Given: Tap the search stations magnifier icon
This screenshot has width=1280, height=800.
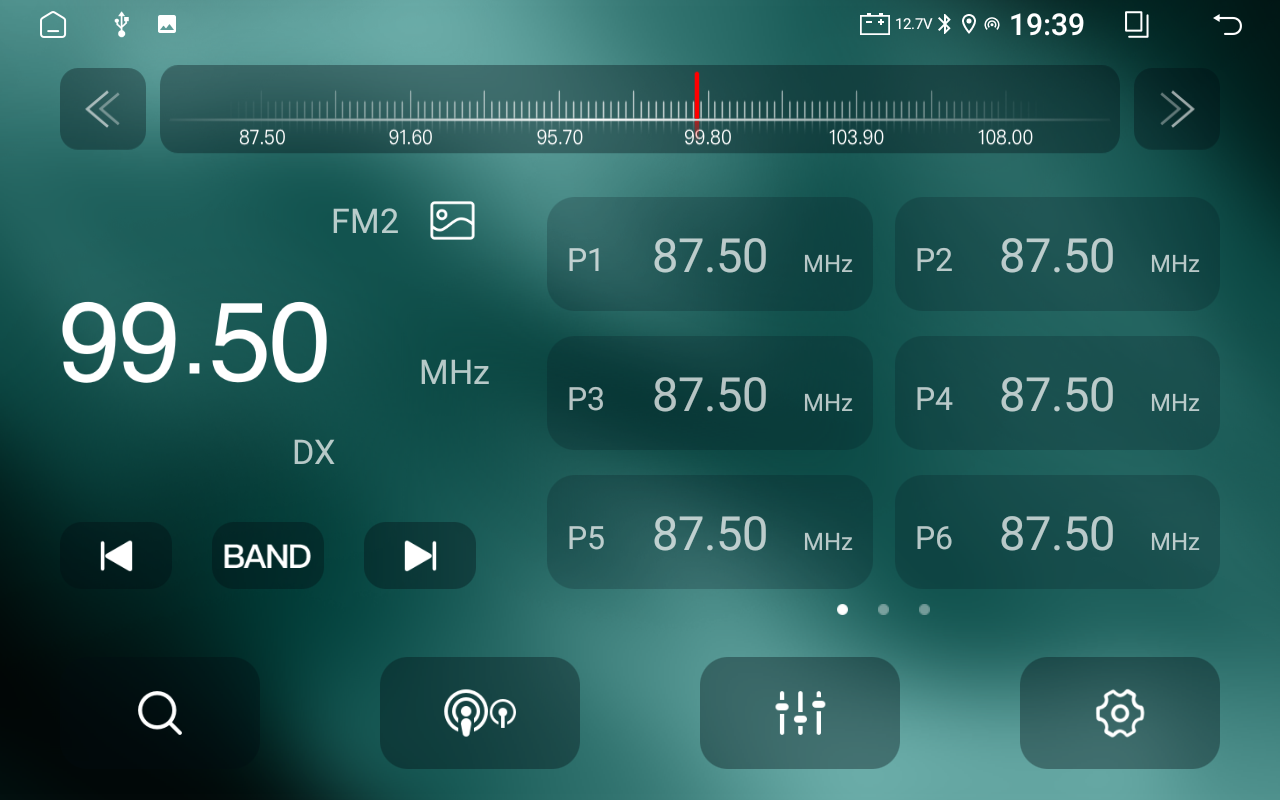Looking at the screenshot, I should coord(160,713).
